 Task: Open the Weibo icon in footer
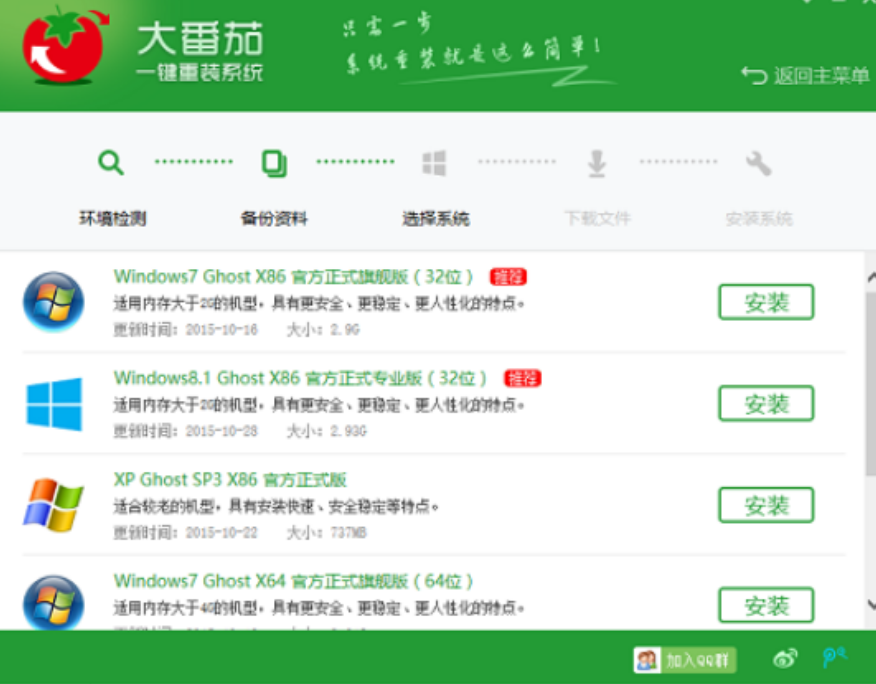(x=786, y=658)
